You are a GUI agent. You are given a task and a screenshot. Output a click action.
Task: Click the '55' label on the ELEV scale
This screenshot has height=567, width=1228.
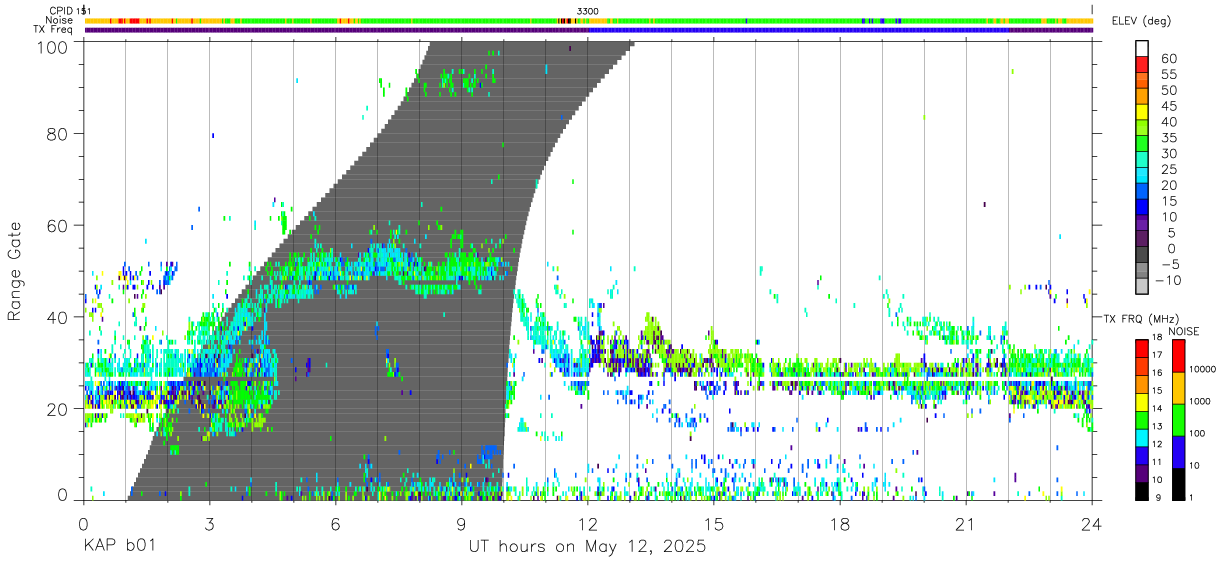click(x=1168, y=74)
